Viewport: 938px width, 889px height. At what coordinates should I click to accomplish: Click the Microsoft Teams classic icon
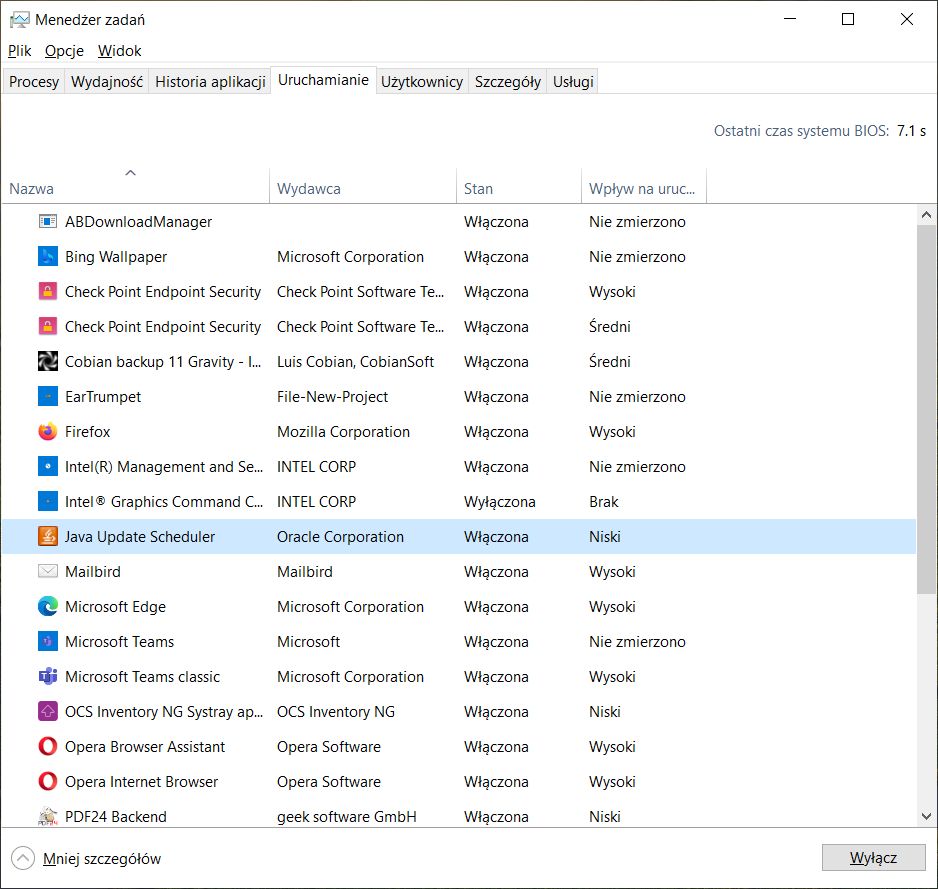tap(48, 677)
